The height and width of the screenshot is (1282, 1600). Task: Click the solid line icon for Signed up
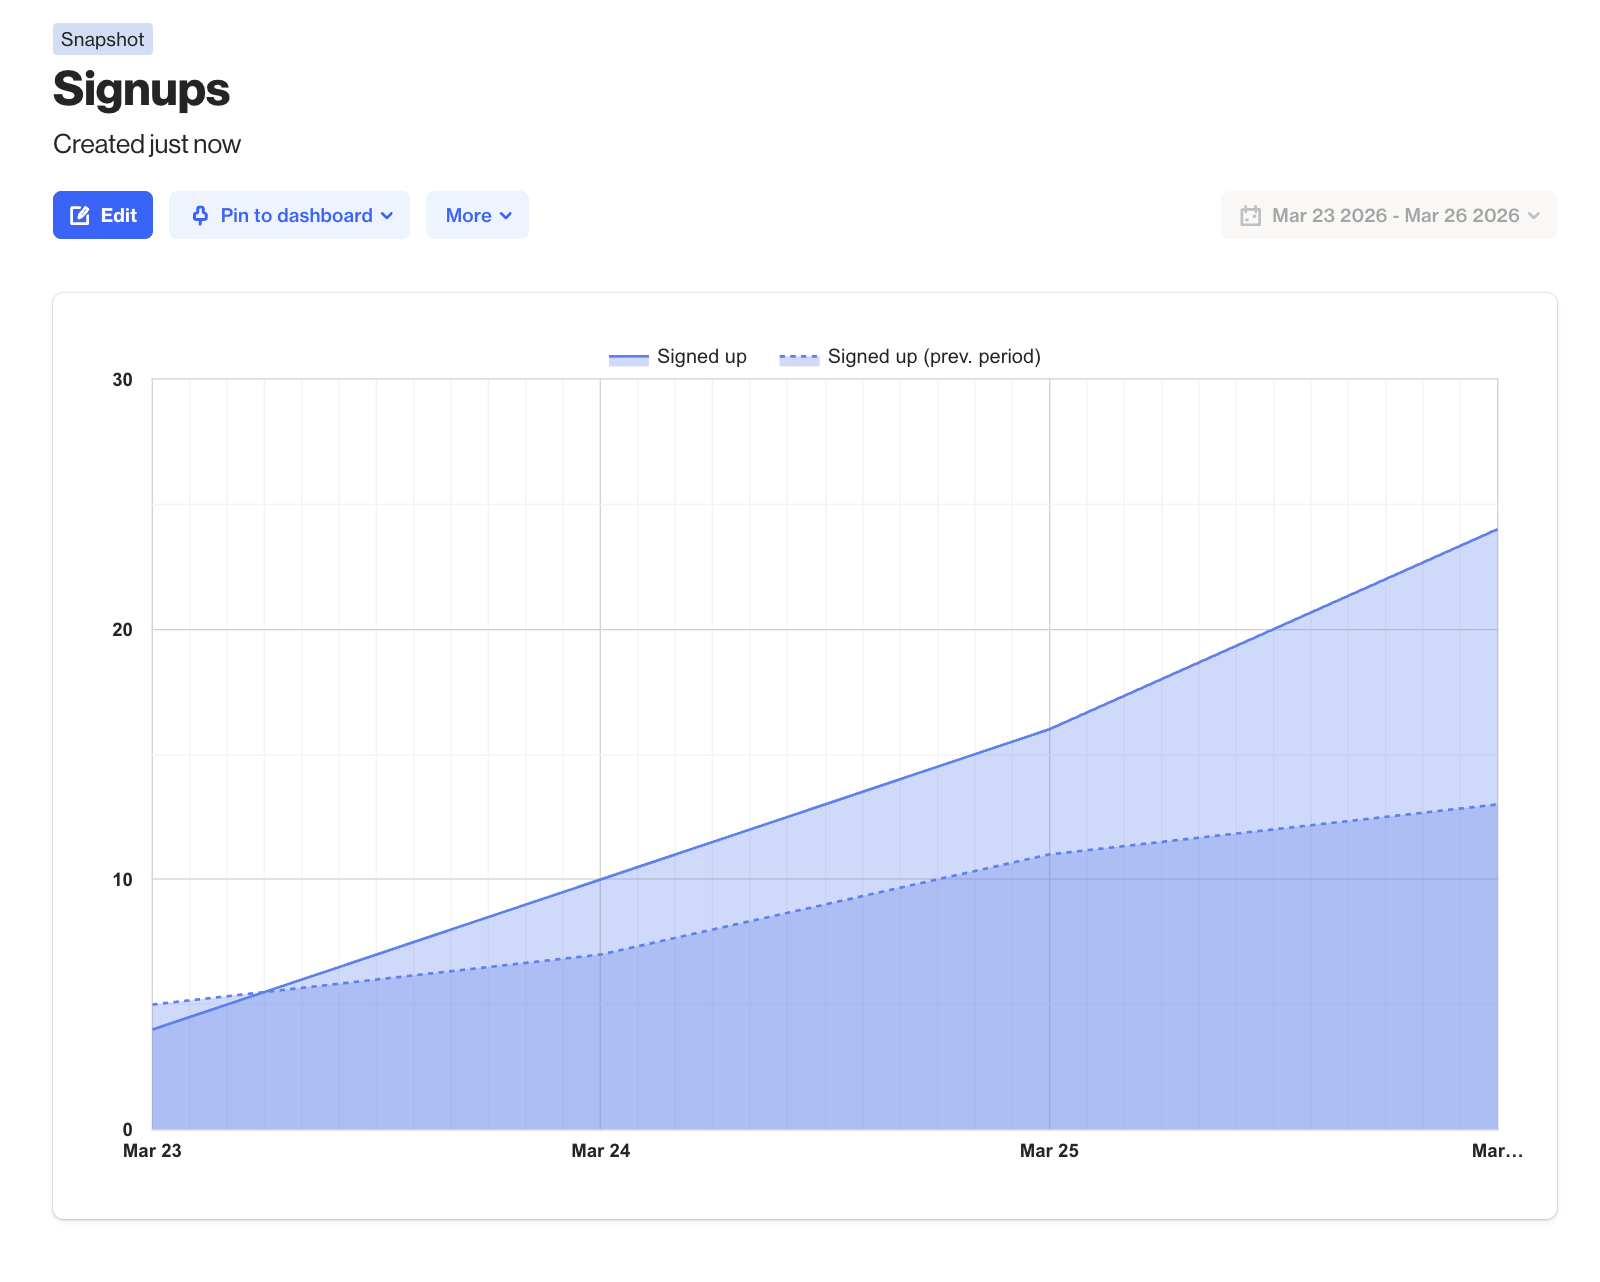tap(628, 358)
